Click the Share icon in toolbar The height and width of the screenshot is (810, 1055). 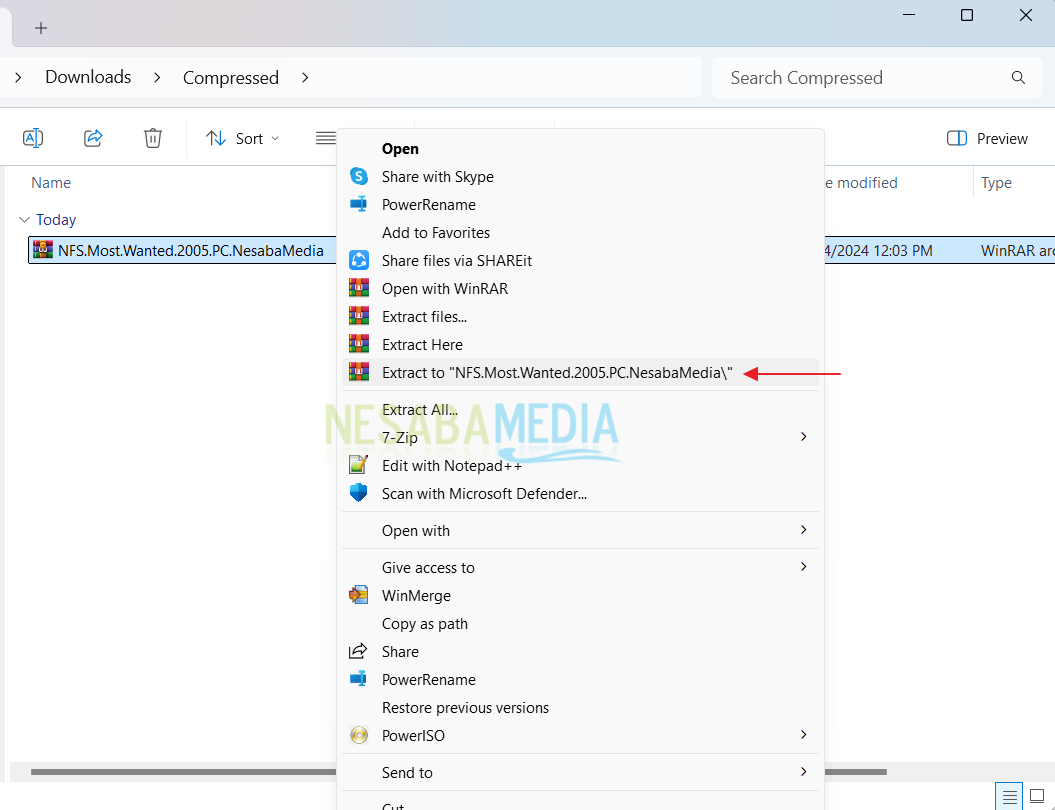tap(93, 139)
